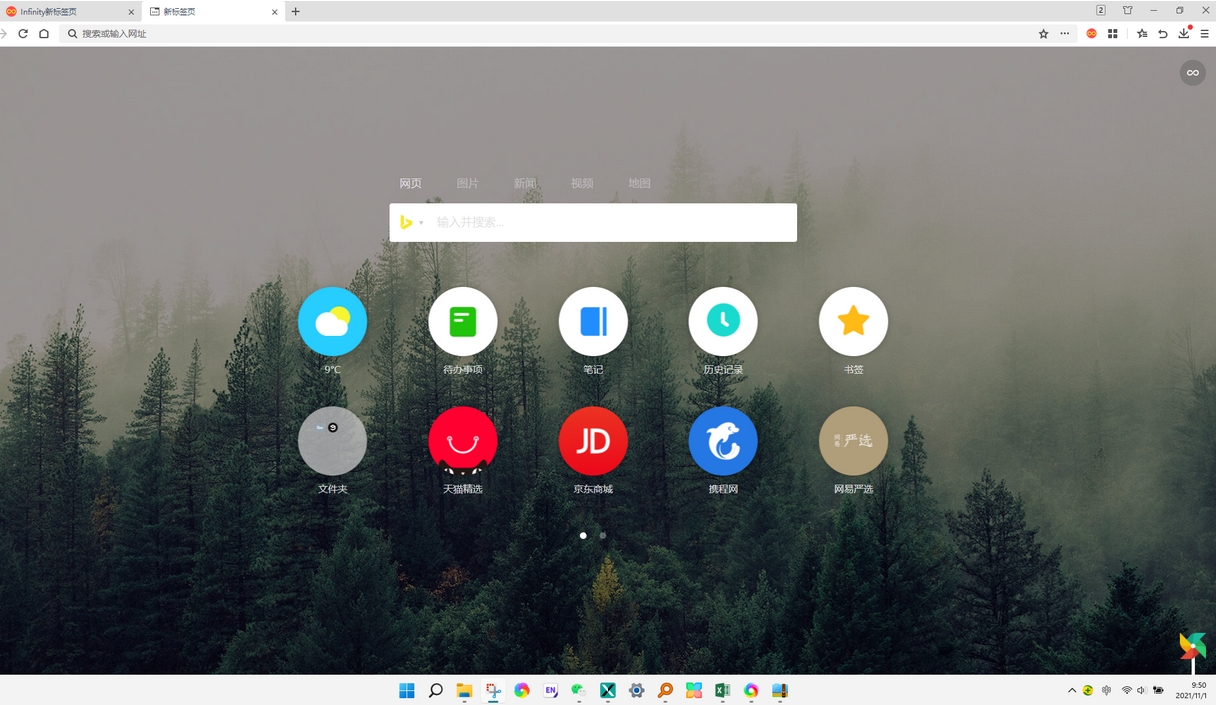Open the 待办事项 to-do icon
Viewport: 1216px width, 705px height.
[463, 321]
